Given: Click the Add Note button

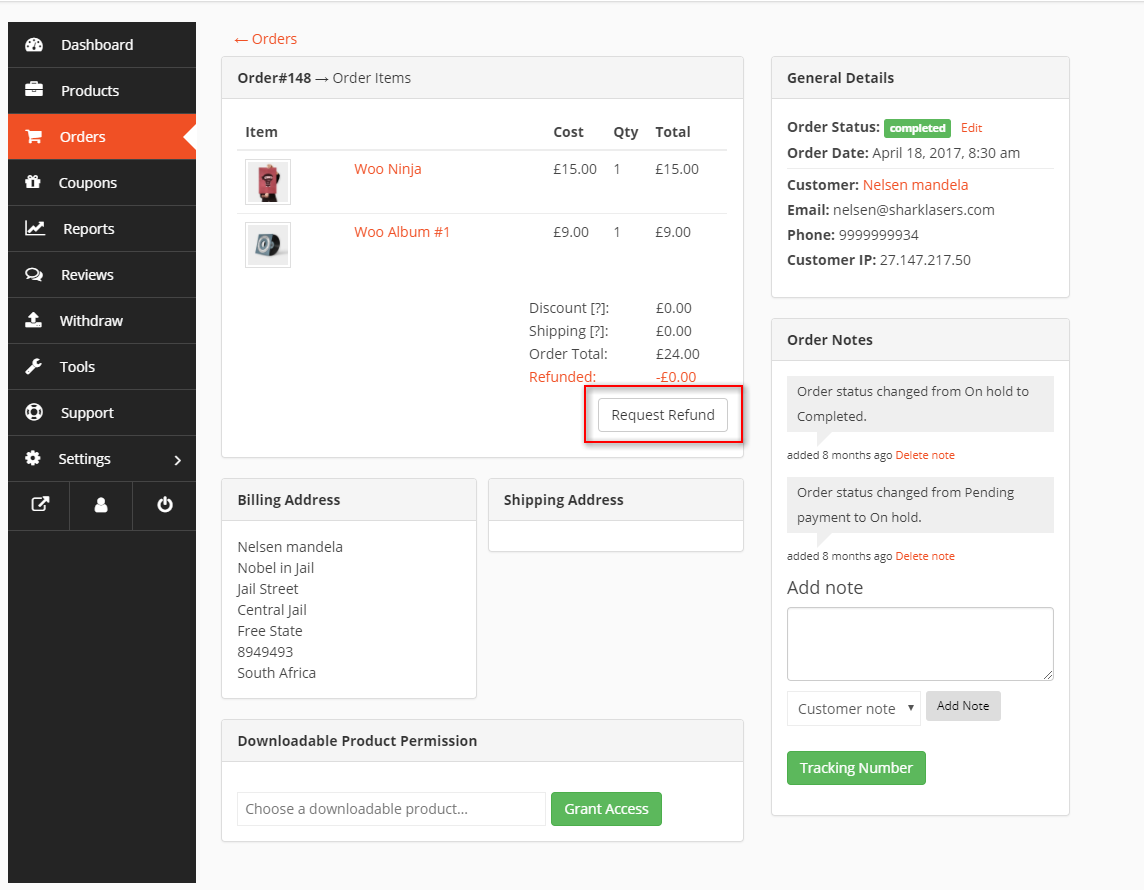Looking at the screenshot, I should coord(963,706).
